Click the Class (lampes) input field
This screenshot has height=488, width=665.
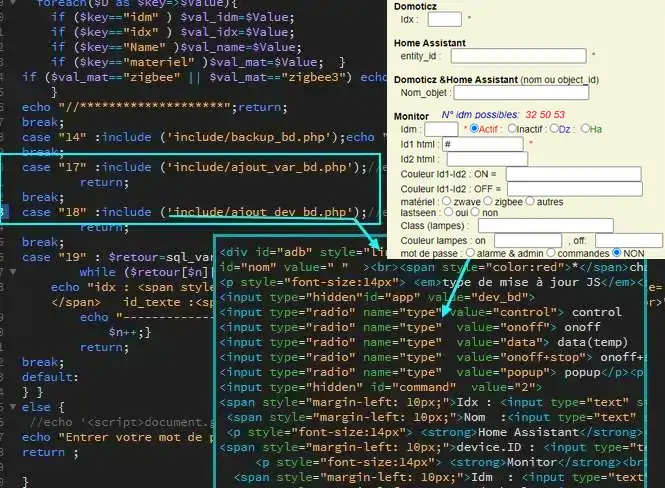point(545,226)
